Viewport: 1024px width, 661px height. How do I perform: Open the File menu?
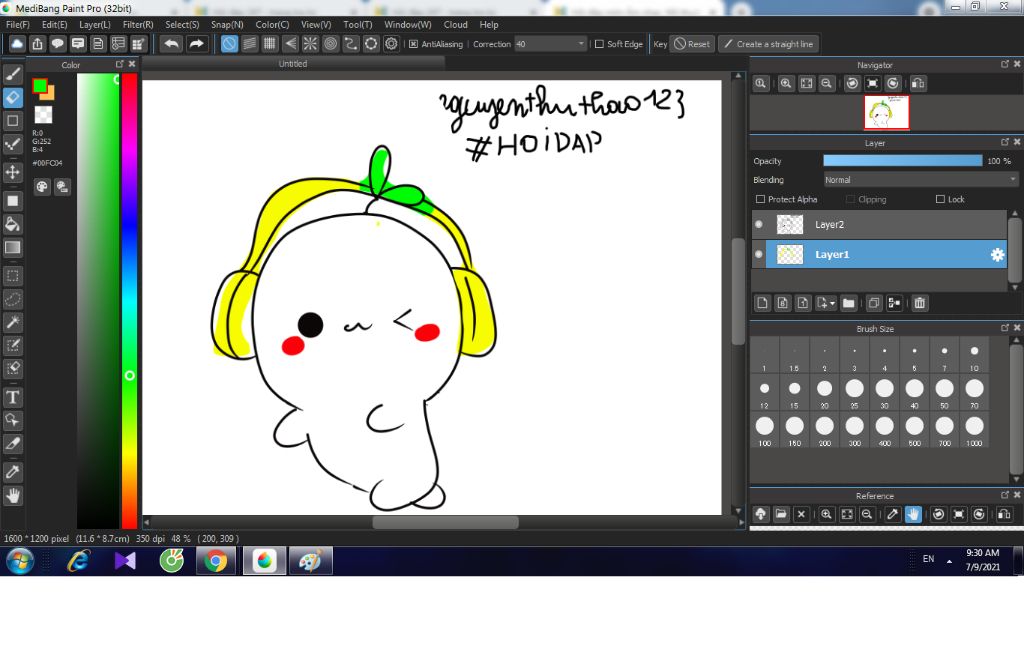point(18,24)
